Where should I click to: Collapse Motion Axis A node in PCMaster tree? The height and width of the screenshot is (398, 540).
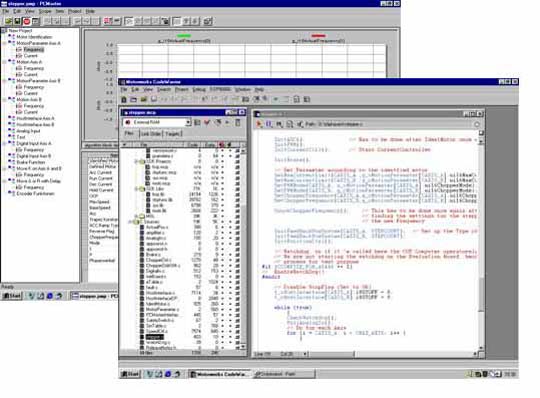[x=4, y=62]
